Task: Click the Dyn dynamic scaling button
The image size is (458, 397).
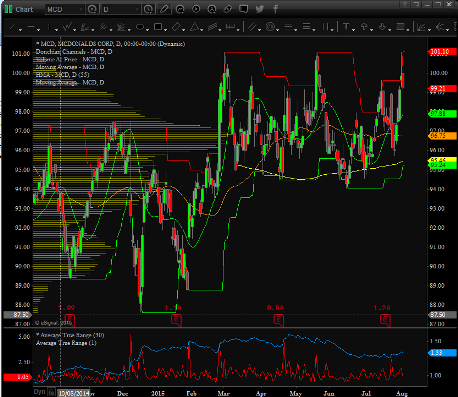Action: (x=39, y=391)
